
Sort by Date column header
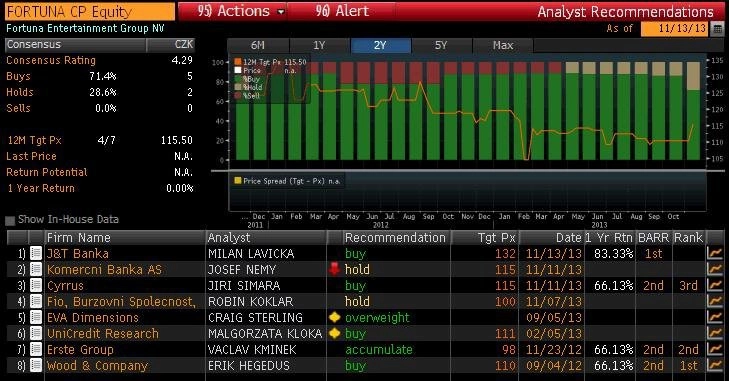551,238
